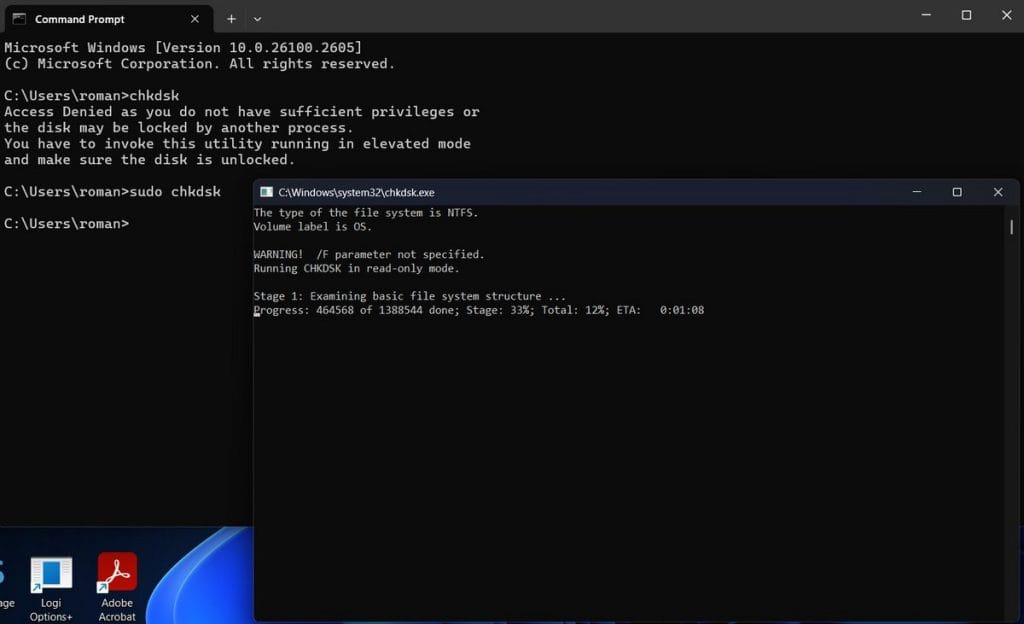This screenshot has height=624, width=1024.
Task: Click '(c) Microsoft Corporation. All rights reserved.' line
Action: pos(199,63)
